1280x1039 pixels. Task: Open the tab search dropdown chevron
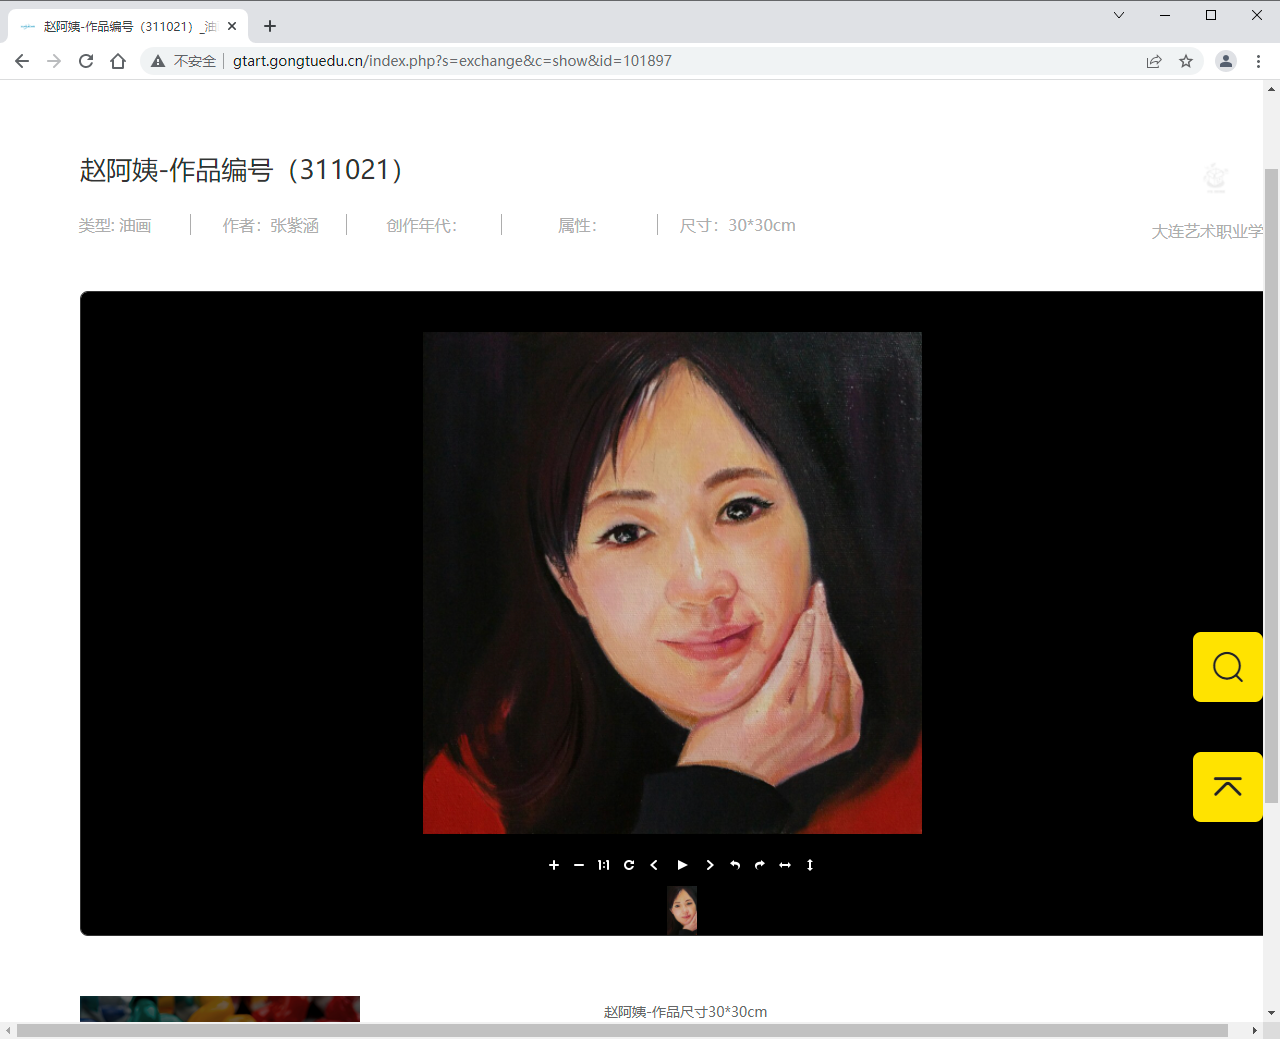[x=1119, y=15]
